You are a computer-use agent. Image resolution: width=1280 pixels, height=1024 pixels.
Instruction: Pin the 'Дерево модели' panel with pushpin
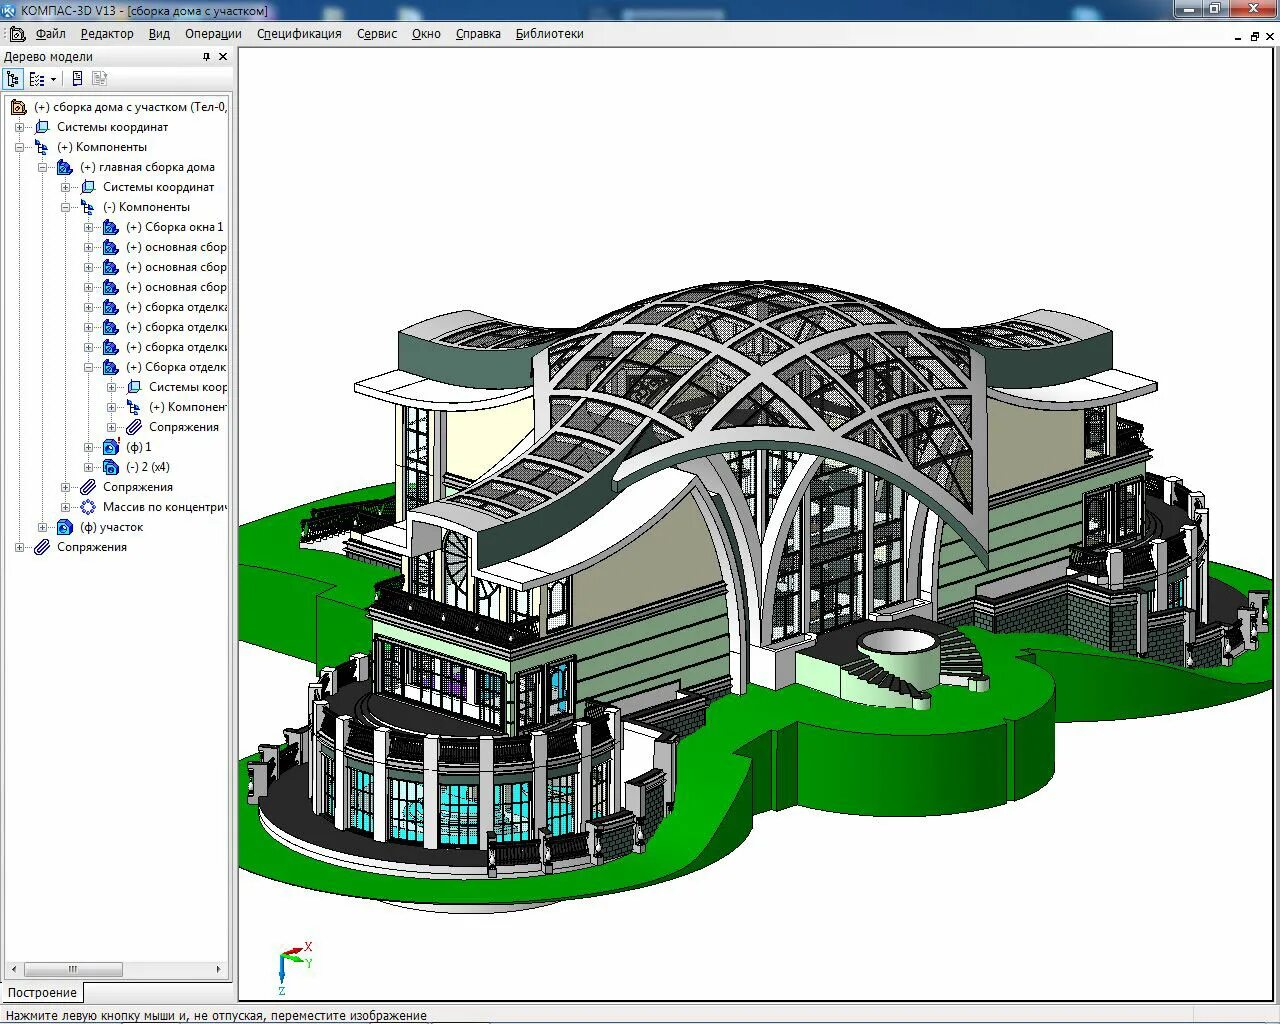[x=207, y=57]
